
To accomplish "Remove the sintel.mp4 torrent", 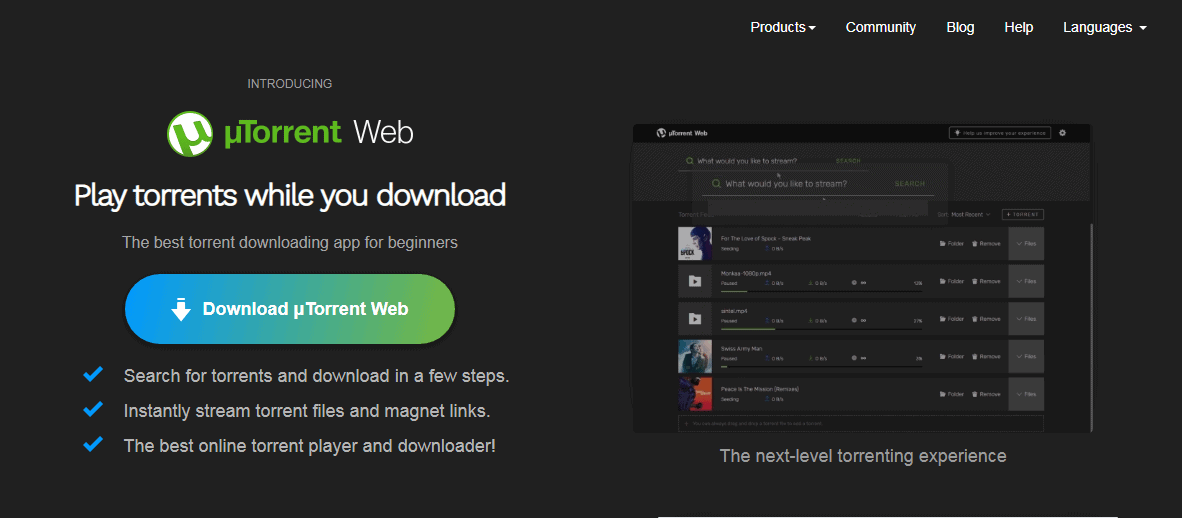I will [986, 319].
